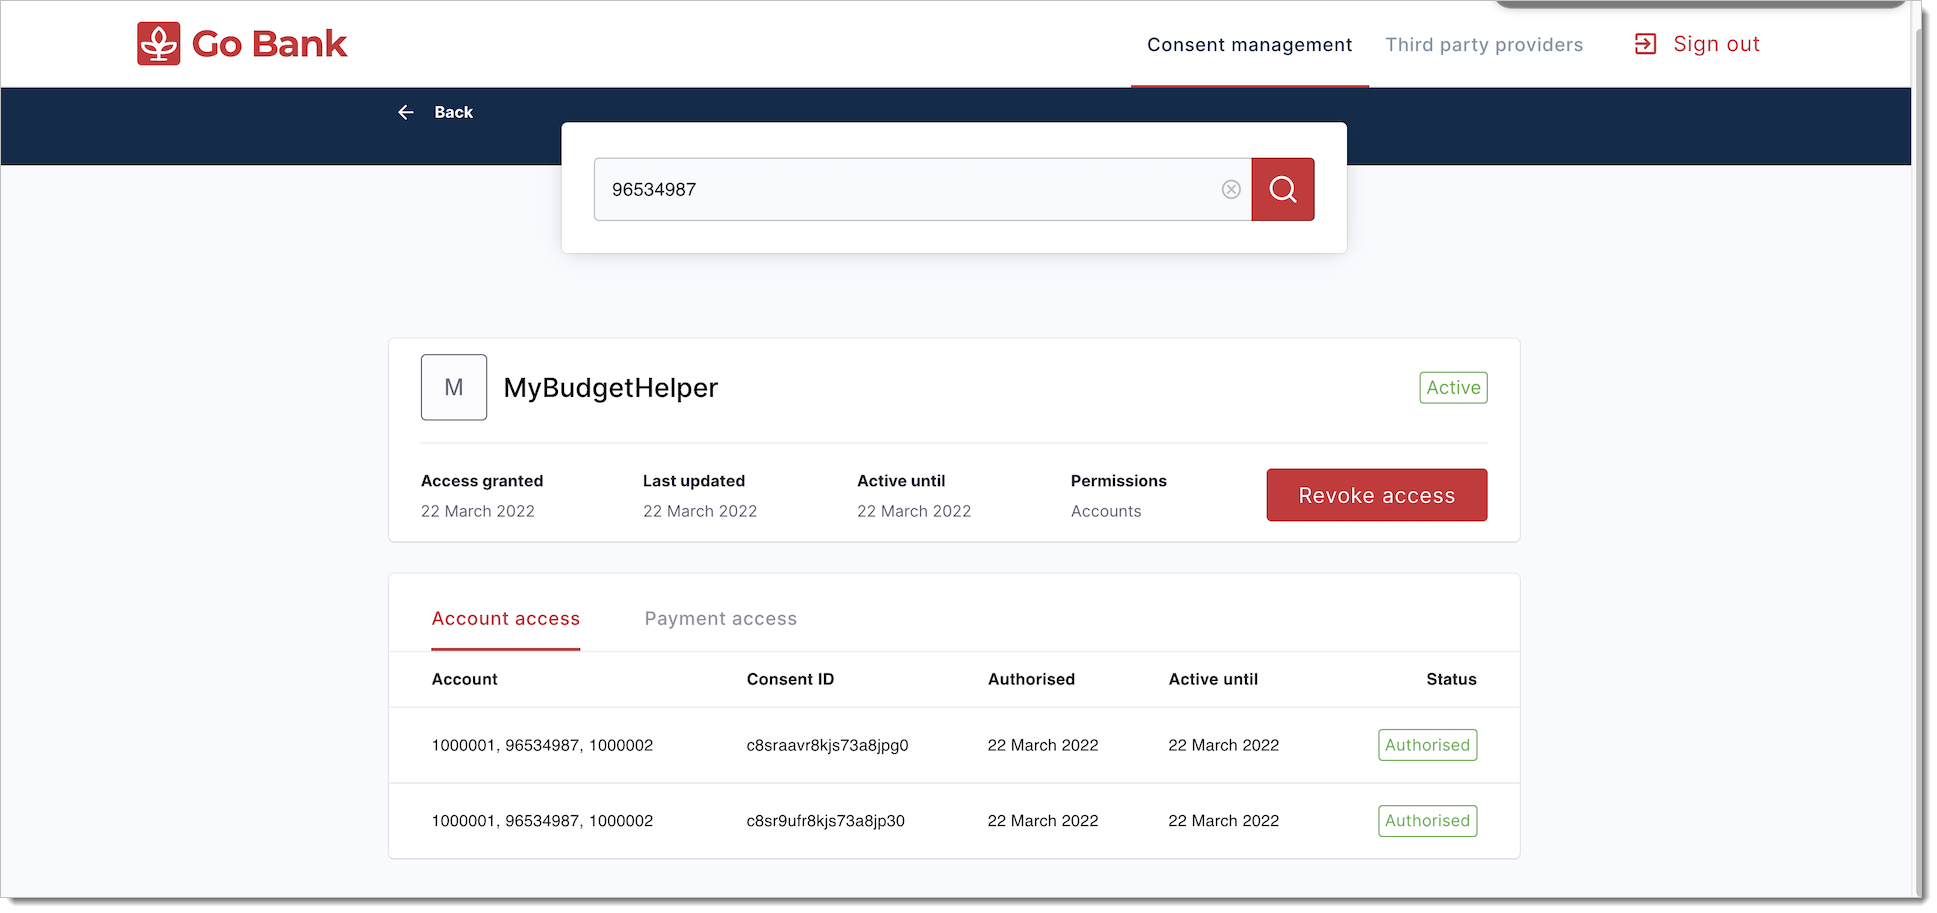Click the sign out door icon
The width and height of the screenshot is (1937, 913).
point(1645,44)
